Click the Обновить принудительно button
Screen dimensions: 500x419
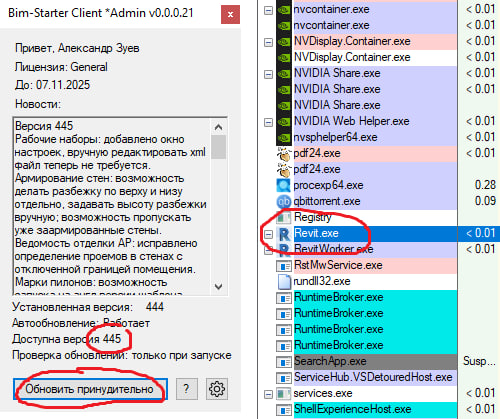[x=90, y=389]
